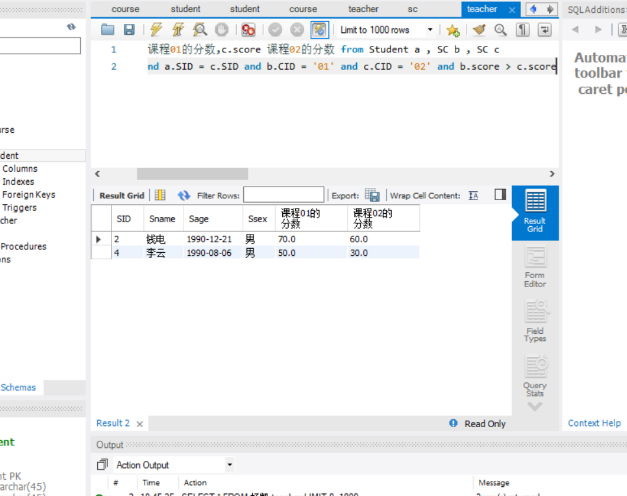This screenshot has width=627, height=496.
Task: Select Columns under student table
Action: [20, 169]
